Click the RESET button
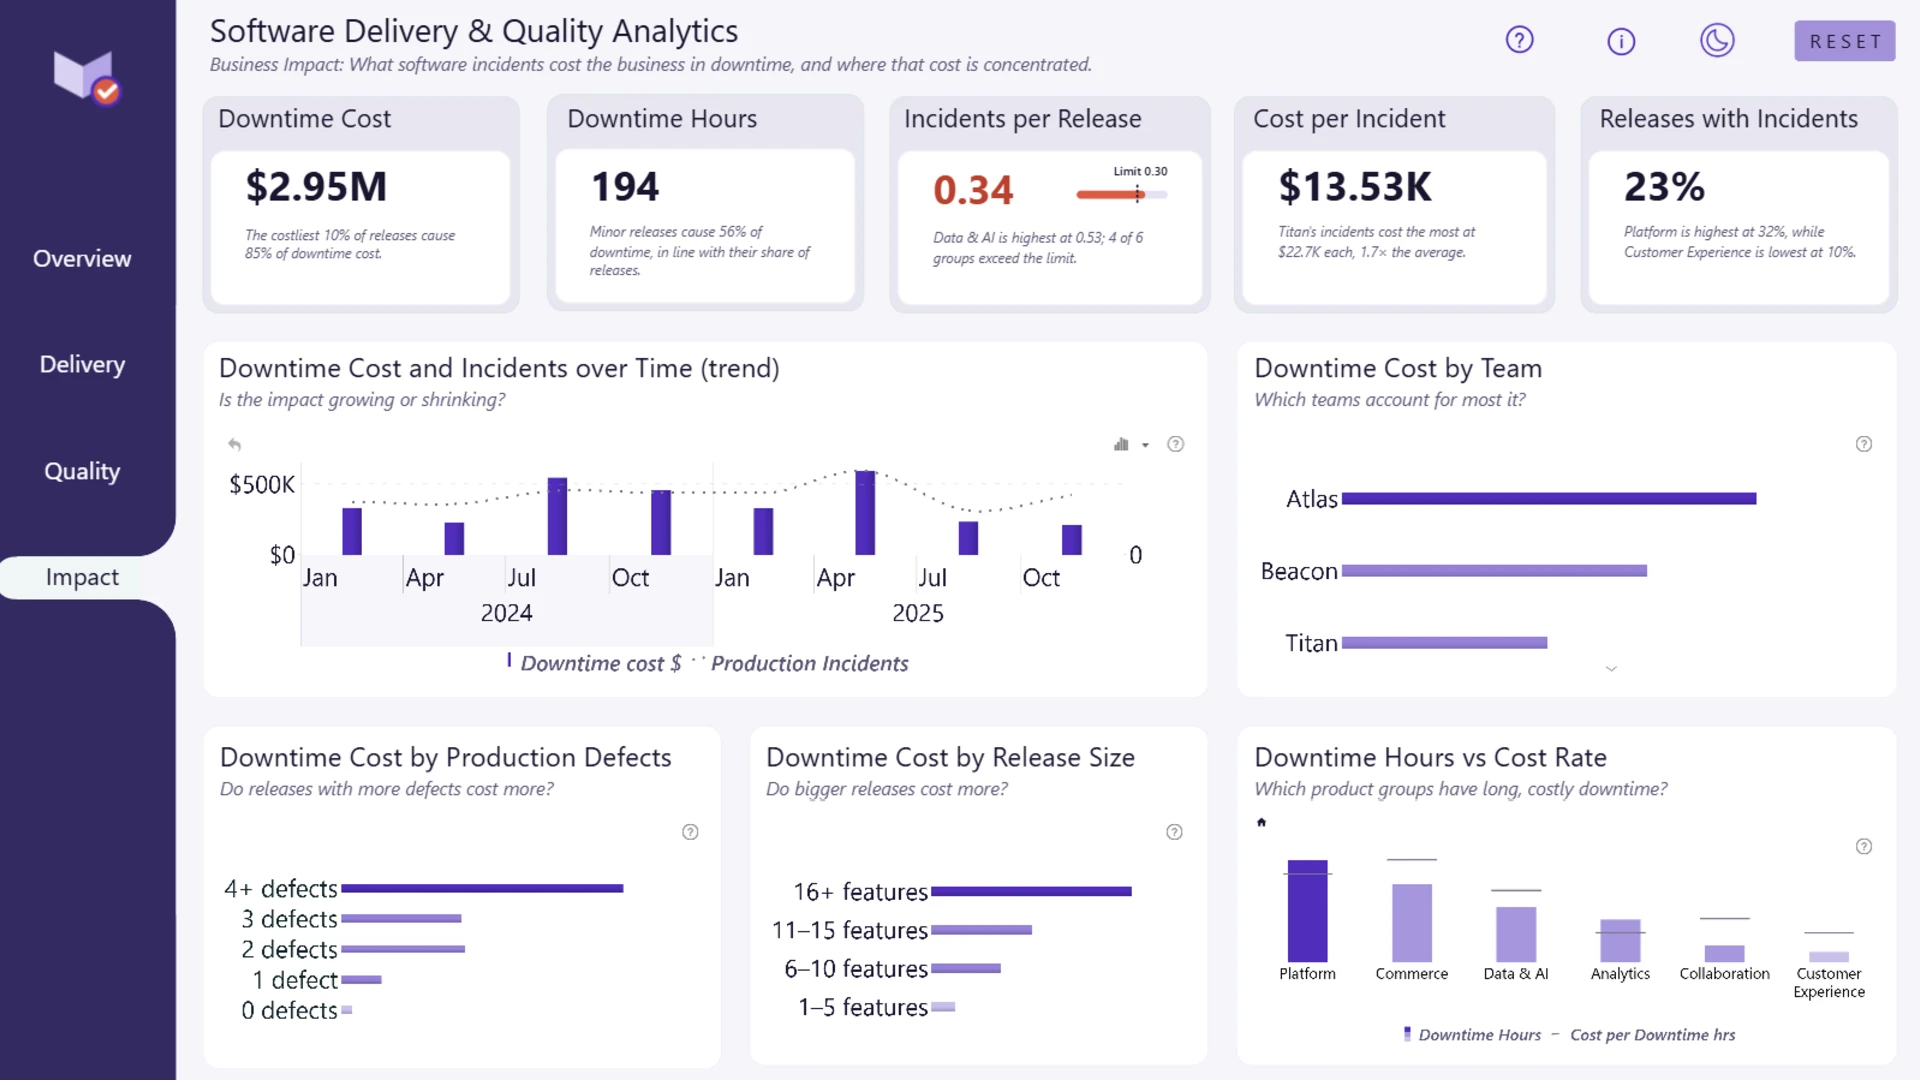The width and height of the screenshot is (1920, 1080). (x=1844, y=41)
